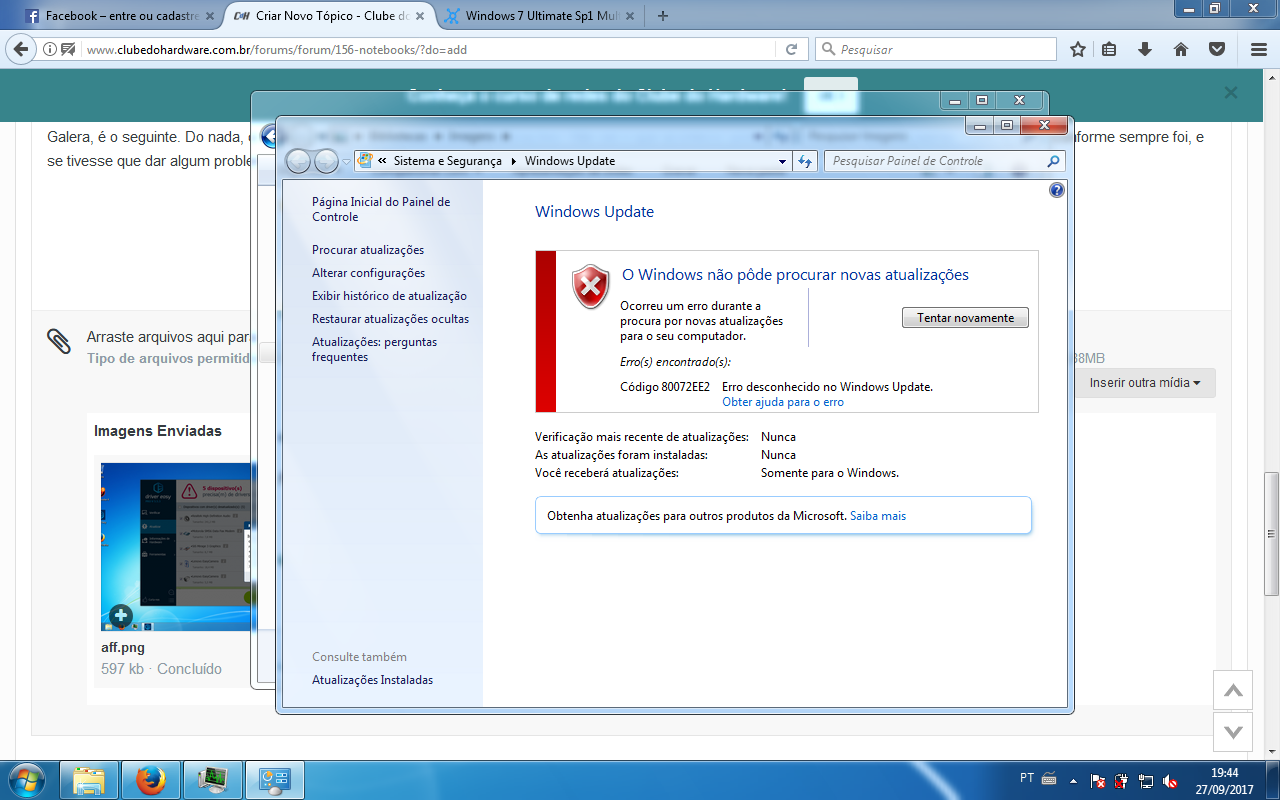Image resolution: width=1280 pixels, height=800 pixels.
Task: Expand the arrow after Sistema e Segurança breadcrumb
Action: pyautogui.click(x=514, y=161)
